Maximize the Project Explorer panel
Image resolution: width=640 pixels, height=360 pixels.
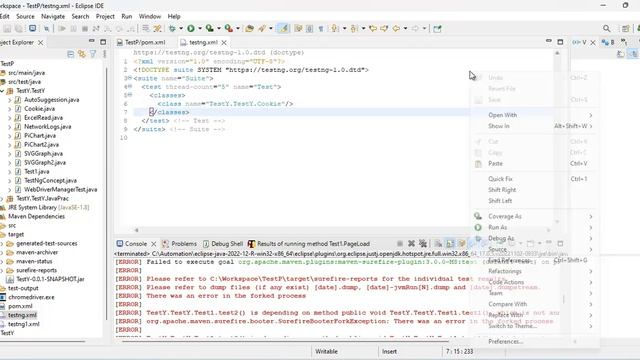[x=103, y=42]
